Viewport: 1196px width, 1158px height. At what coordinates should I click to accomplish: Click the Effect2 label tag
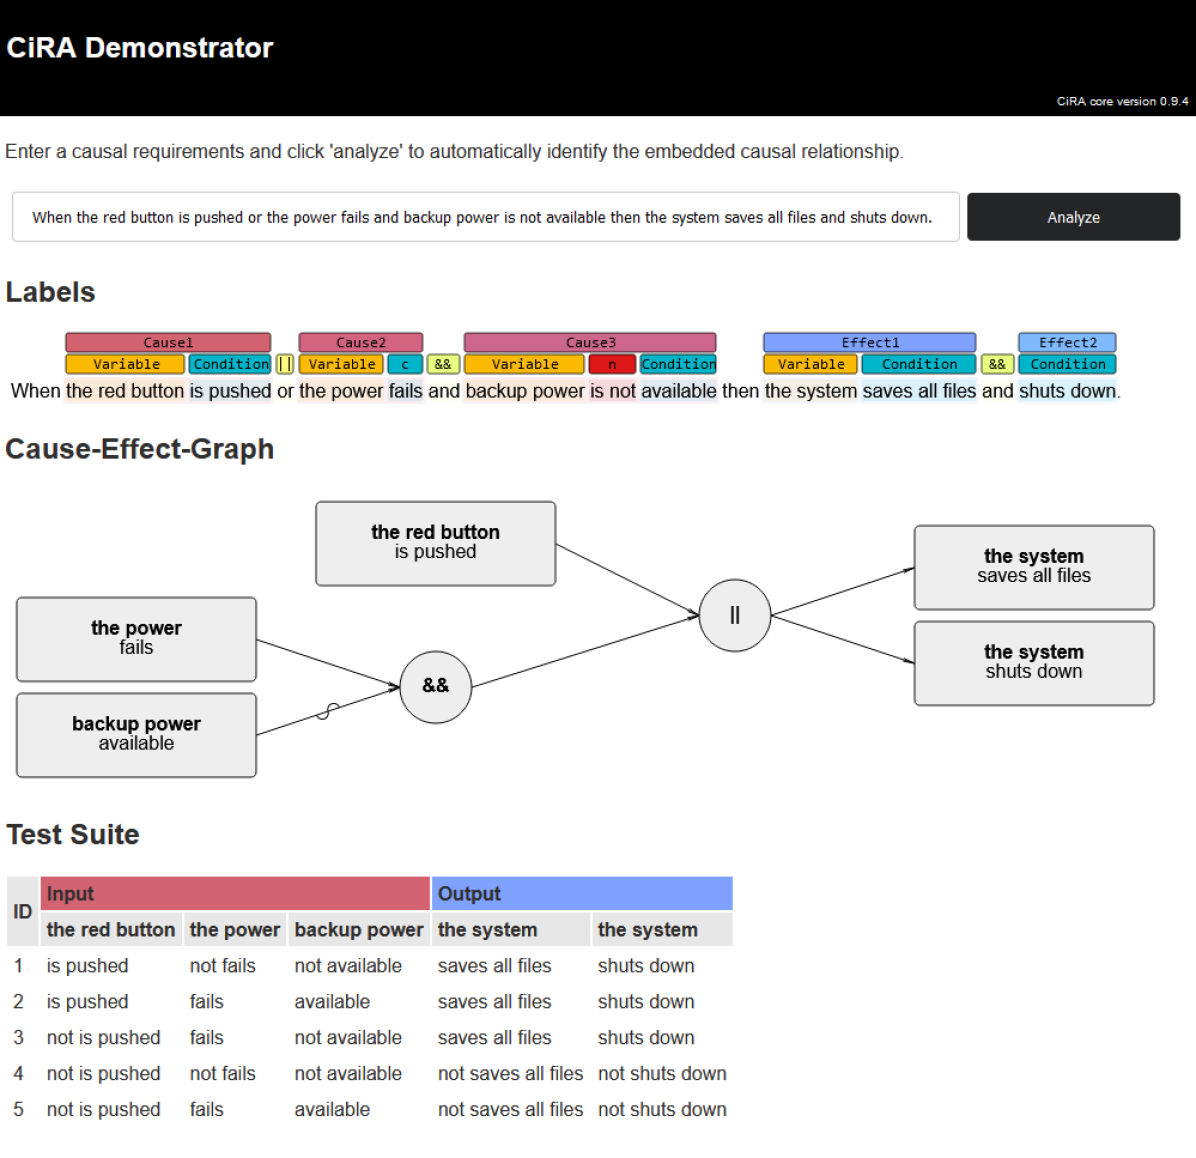point(1067,343)
